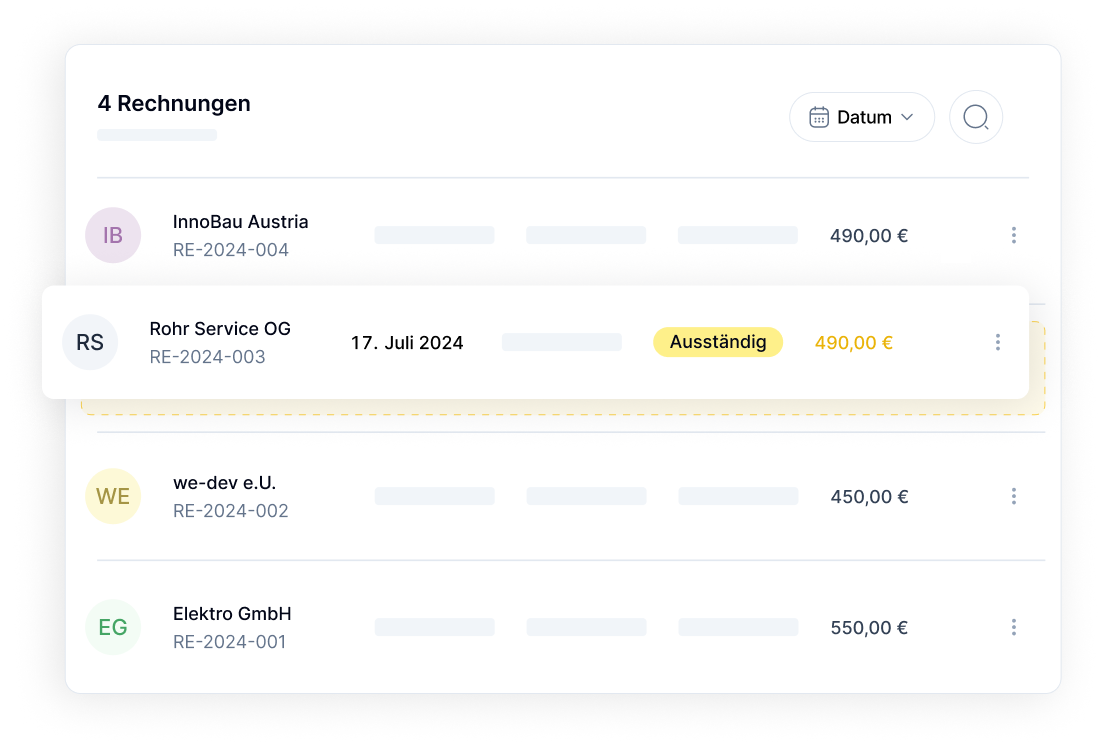The image size is (1102, 746).
Task: Toggle the Ausständig status badge
Action: point(718,341)
